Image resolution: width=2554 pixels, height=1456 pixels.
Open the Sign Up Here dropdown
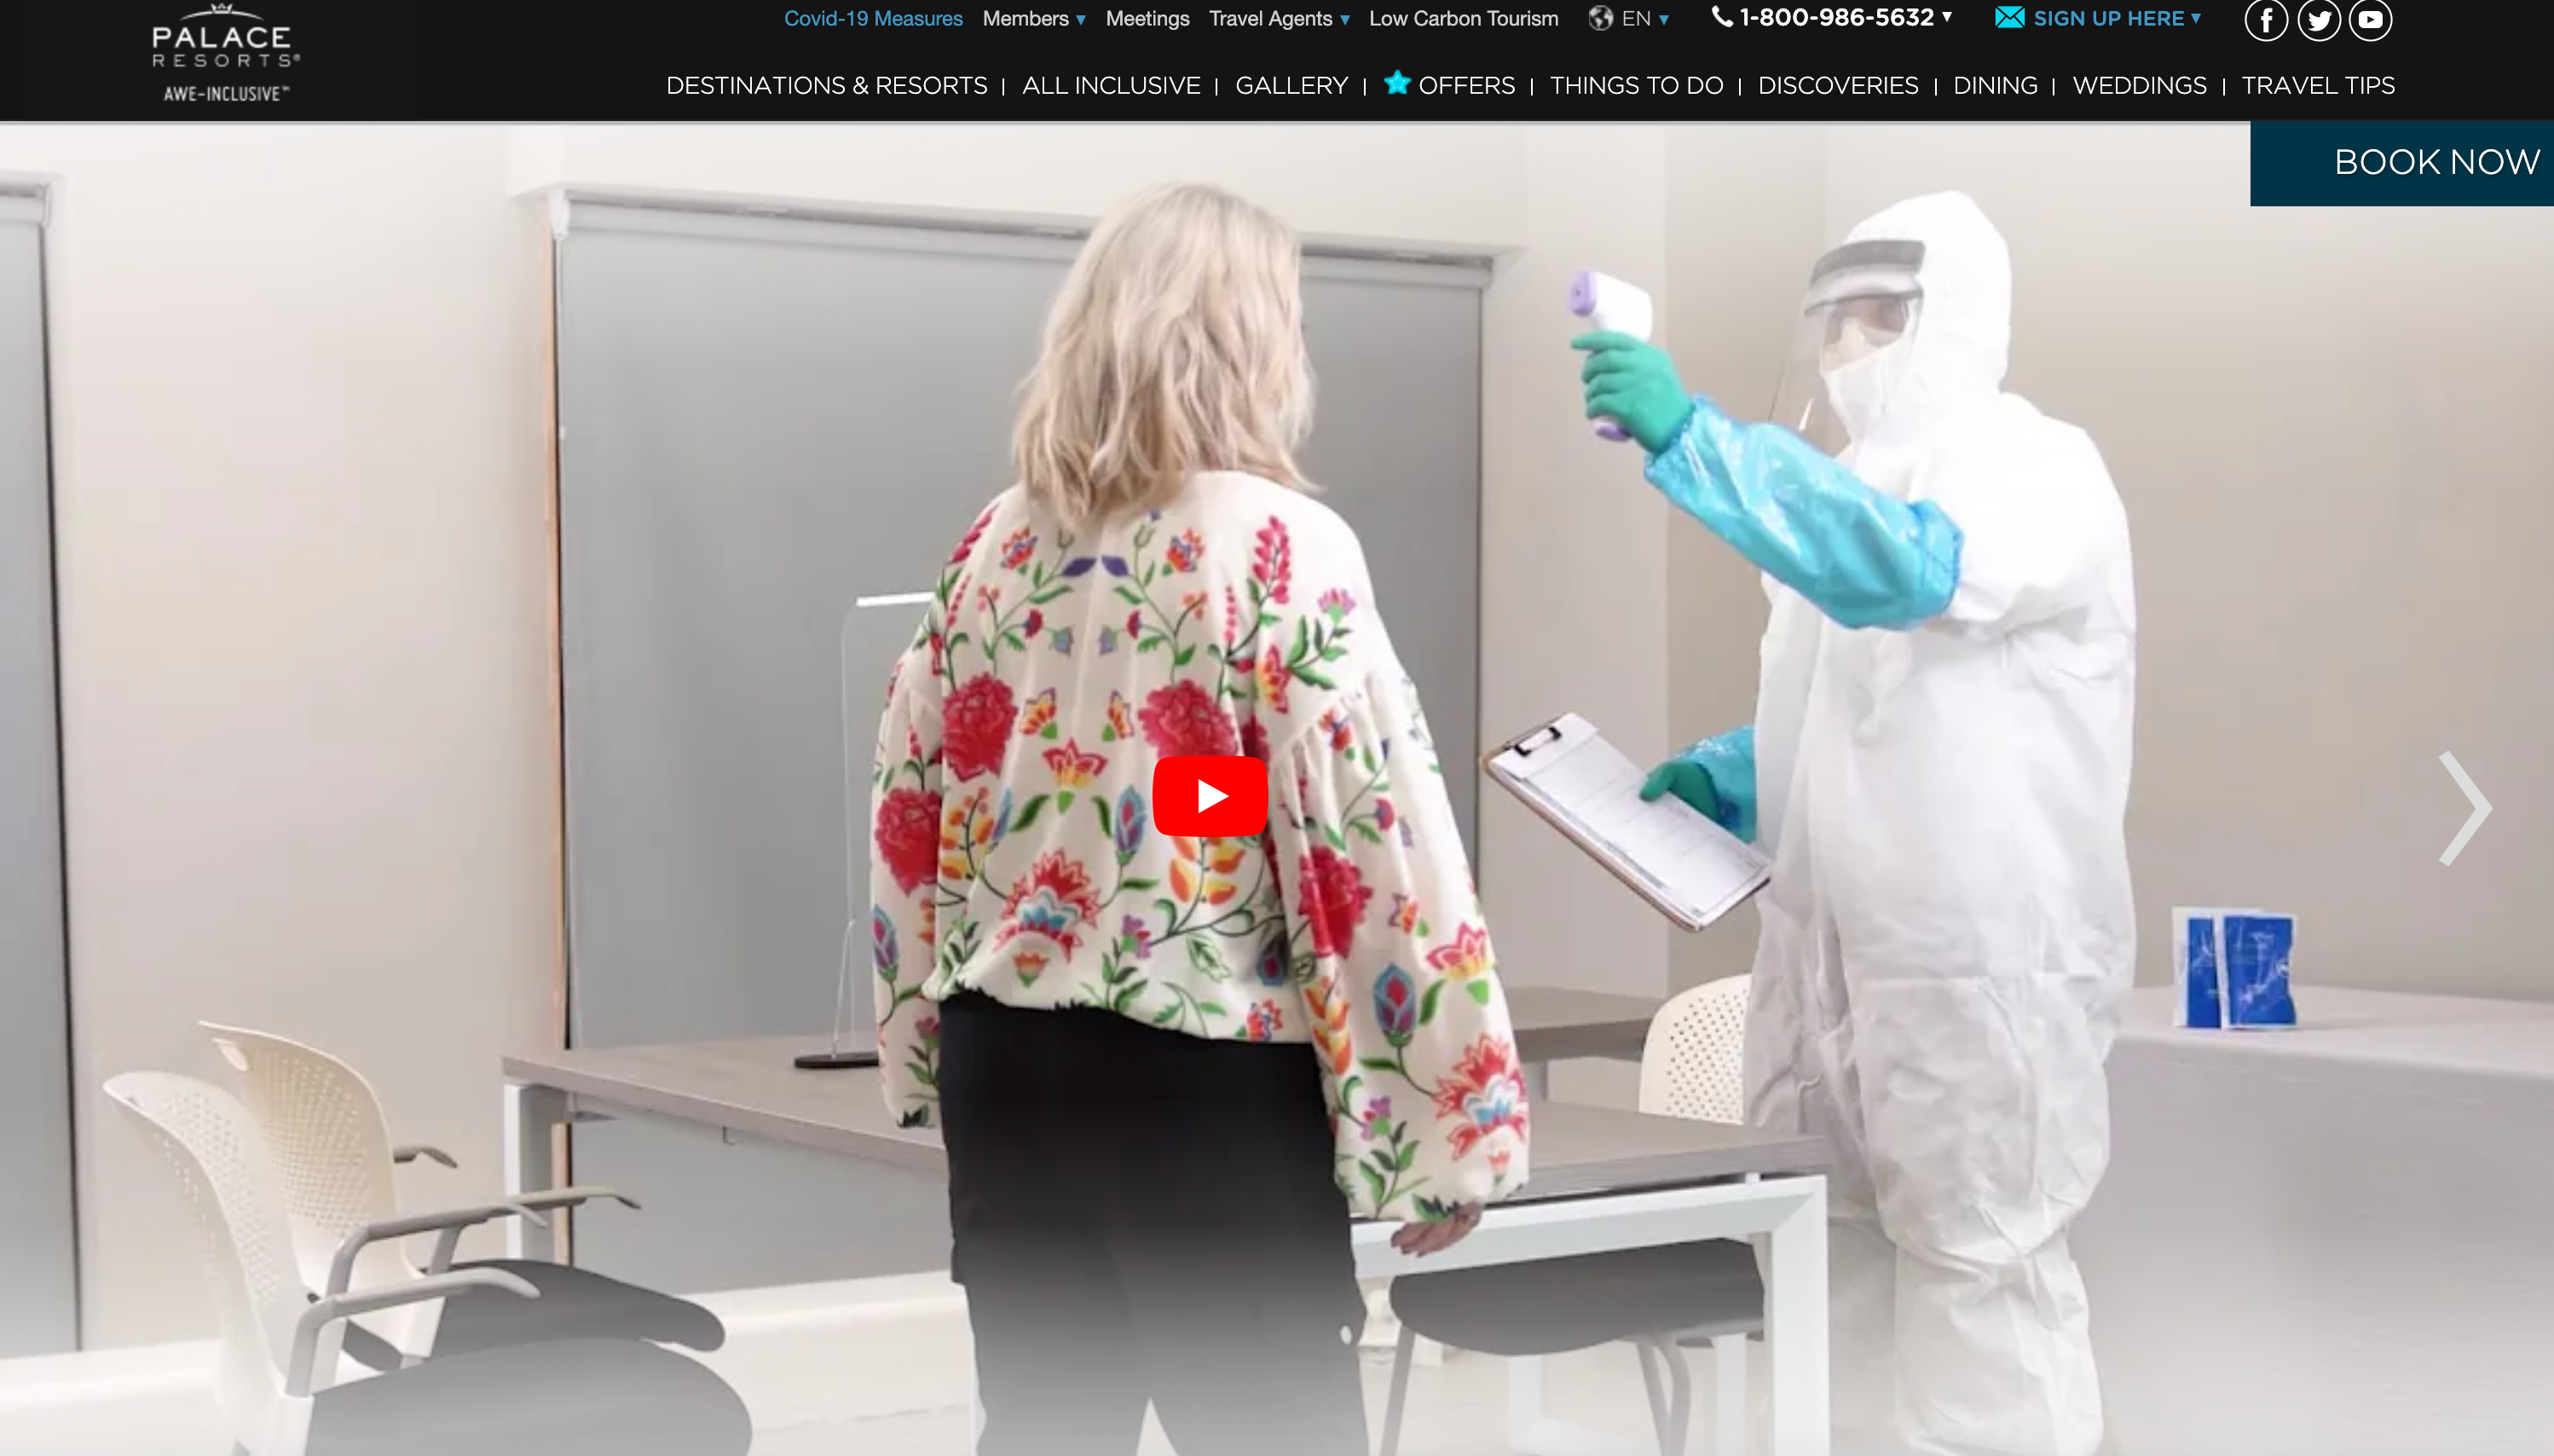[x=2116, y=19]
